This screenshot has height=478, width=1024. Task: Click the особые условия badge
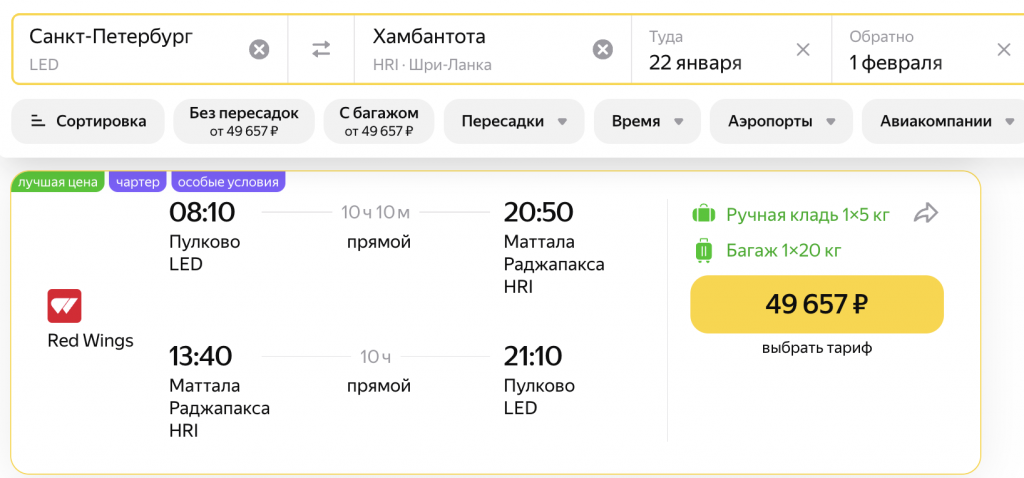tap(228, 182)
